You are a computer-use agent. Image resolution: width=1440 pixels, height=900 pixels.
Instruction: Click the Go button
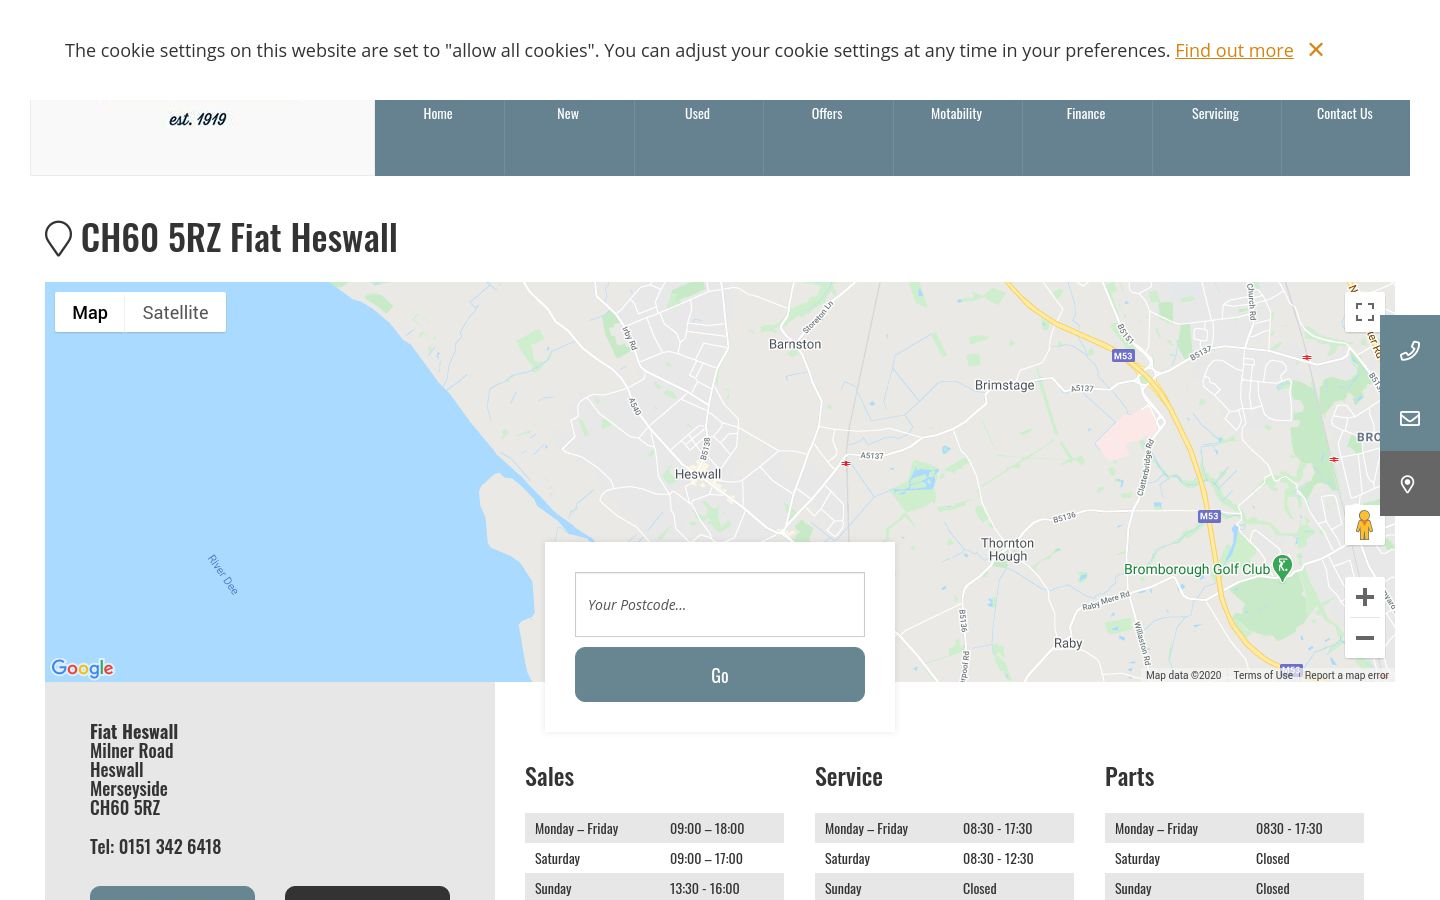tap(720, 675)
